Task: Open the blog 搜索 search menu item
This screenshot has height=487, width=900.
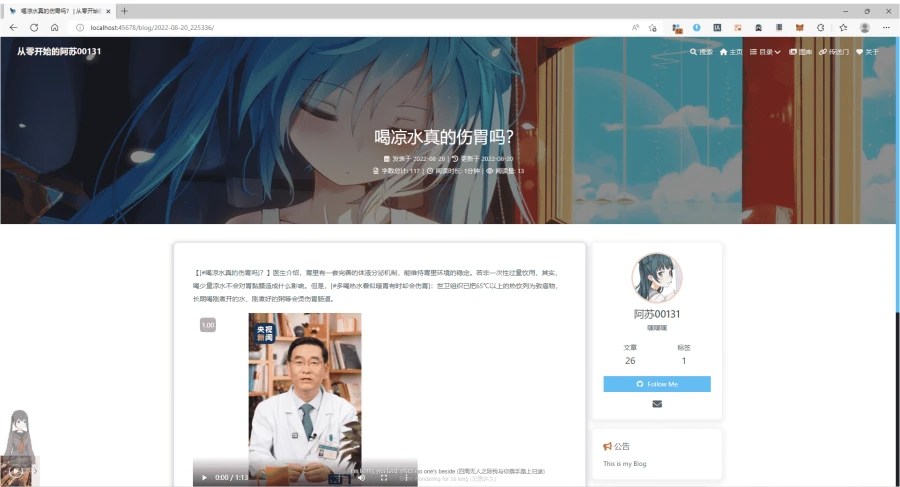Action: click(x=701, y=52)
